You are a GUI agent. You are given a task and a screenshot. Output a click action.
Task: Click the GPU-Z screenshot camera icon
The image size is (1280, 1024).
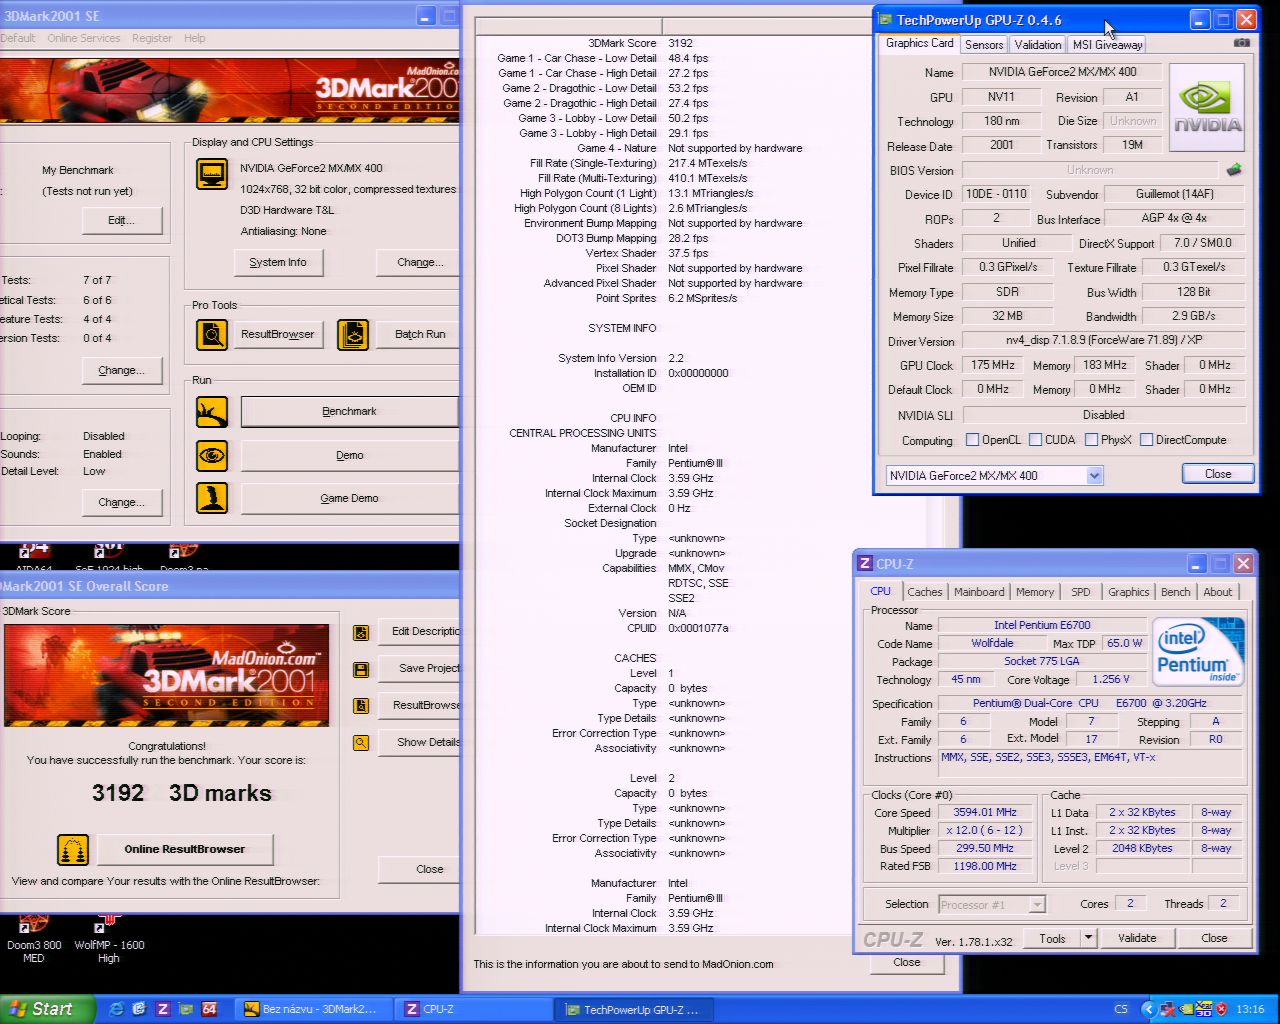tap(1241, 44)
